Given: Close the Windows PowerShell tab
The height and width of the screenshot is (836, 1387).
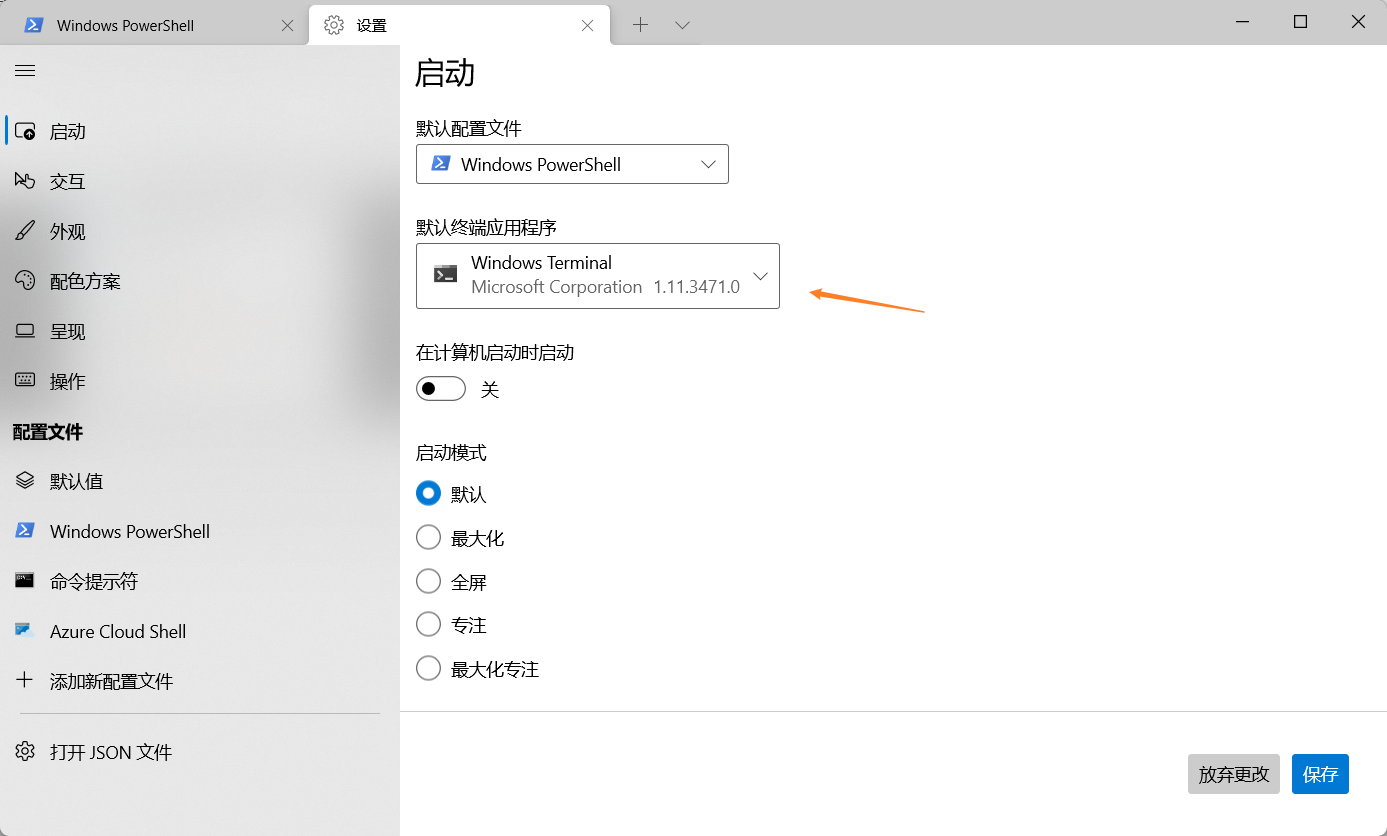Looking at the screenshot, I should pos(288,26).
